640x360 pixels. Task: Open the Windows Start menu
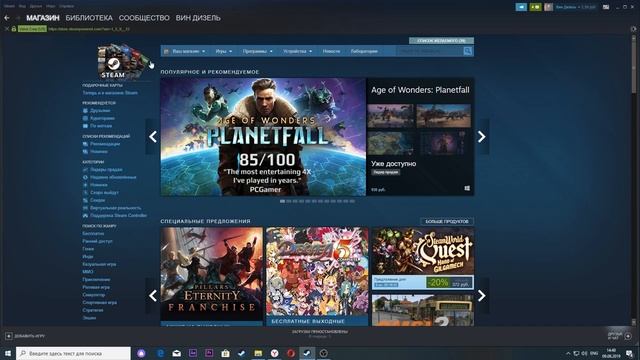(x=7, y=353)
